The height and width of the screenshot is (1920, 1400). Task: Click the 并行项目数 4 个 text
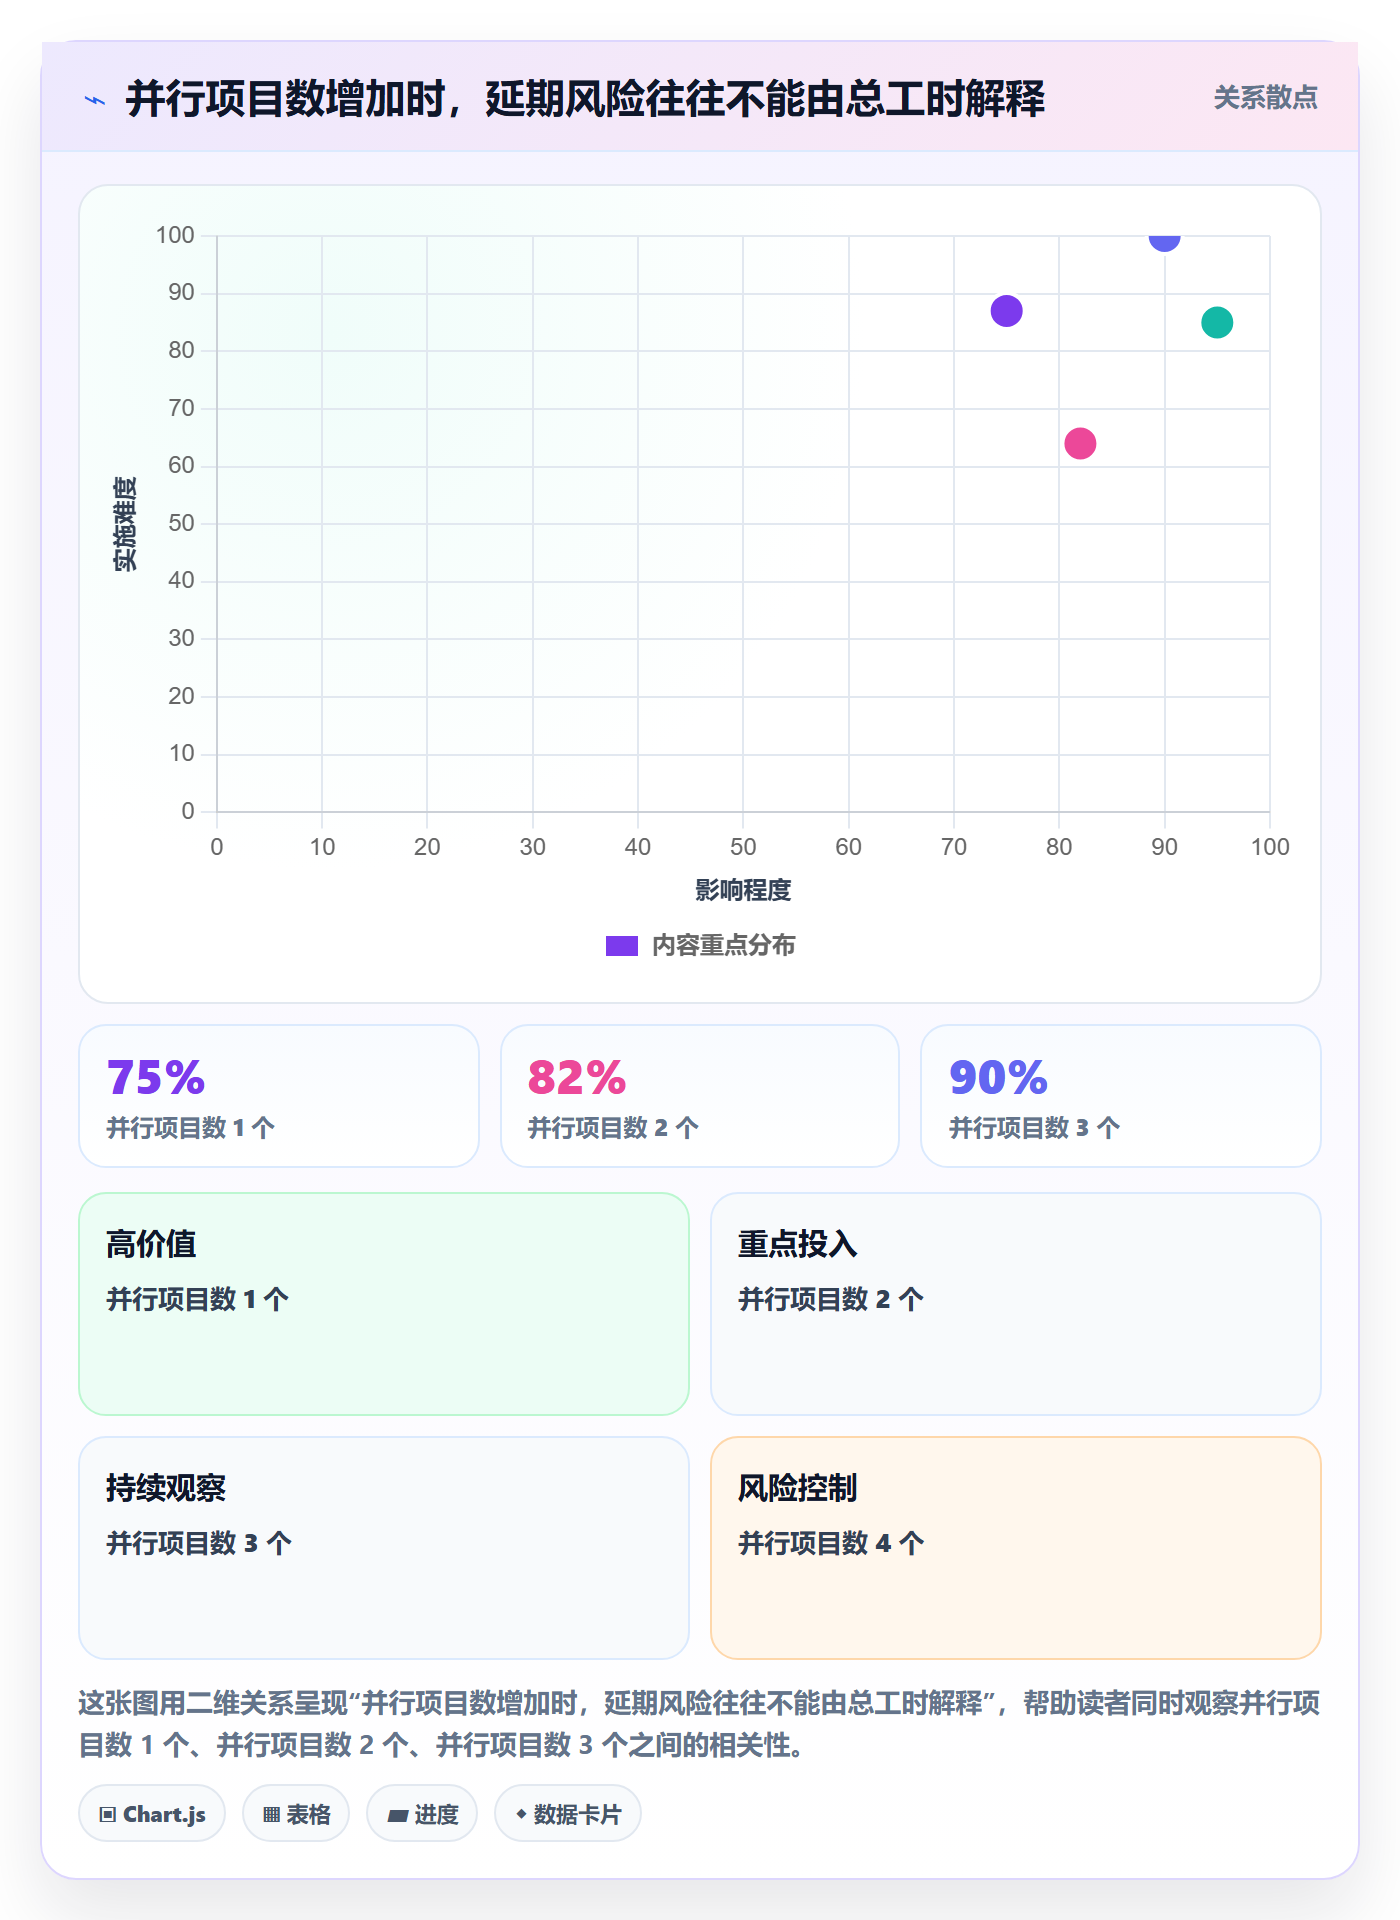[831, 1543]
